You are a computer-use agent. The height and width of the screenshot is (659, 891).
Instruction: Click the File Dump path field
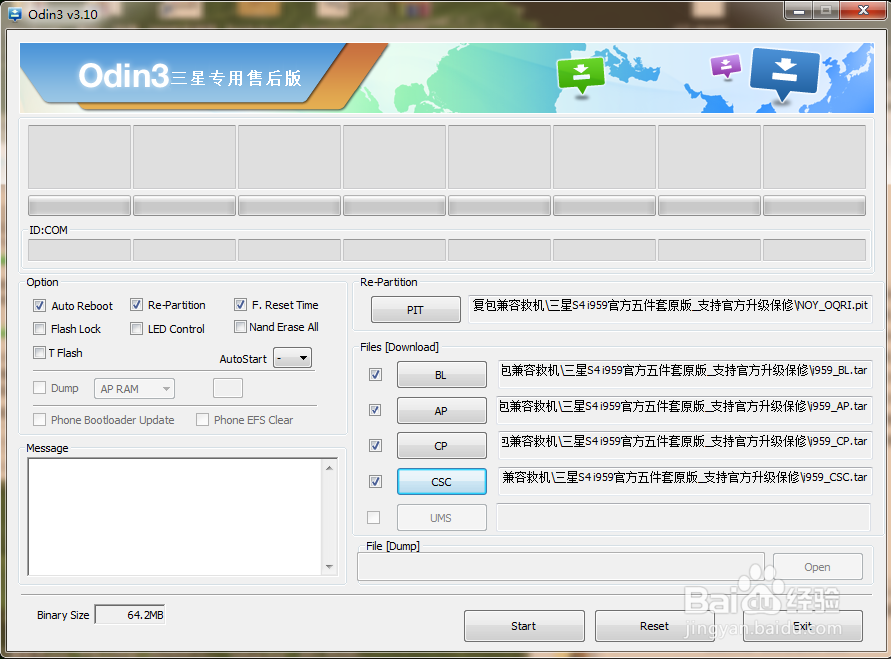pyautogui.click(x=561, y=566)
